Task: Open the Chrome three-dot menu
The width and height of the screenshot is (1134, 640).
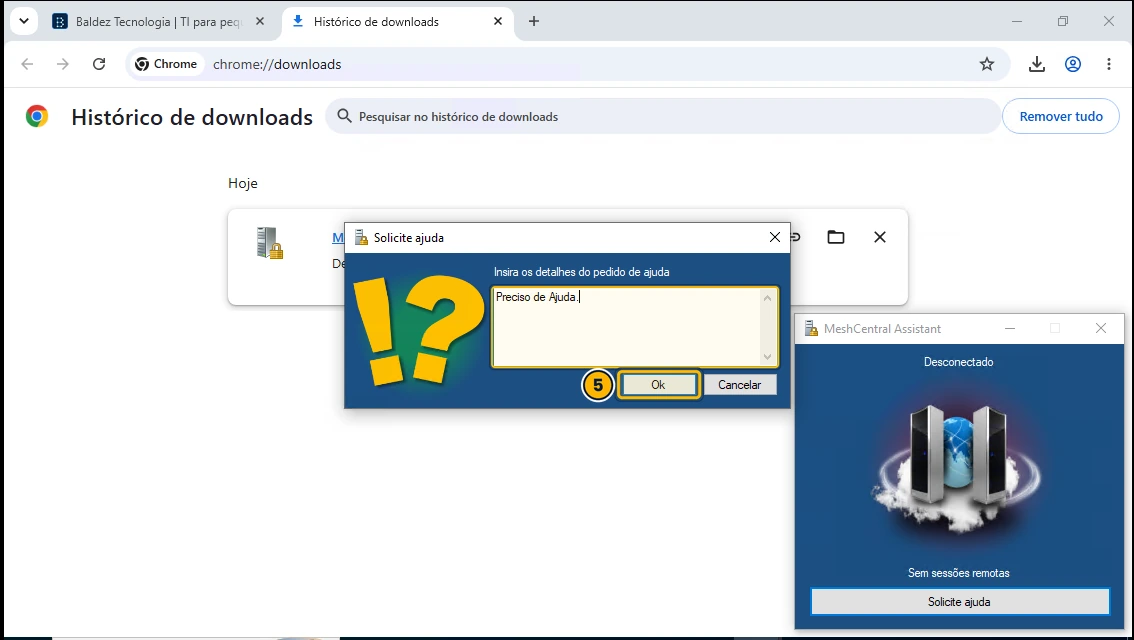Action: tap(1109, 64)
